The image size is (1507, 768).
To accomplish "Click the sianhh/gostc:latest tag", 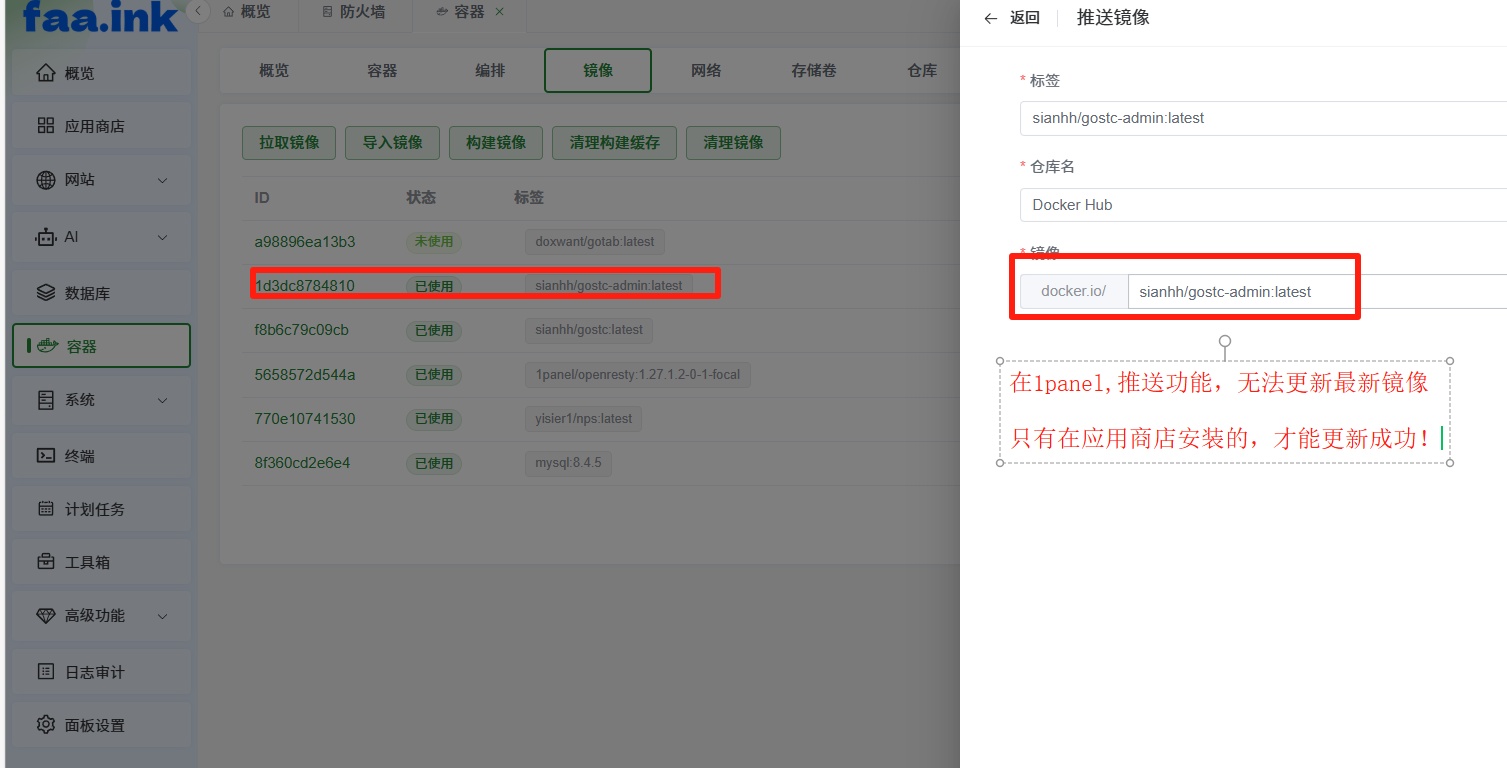I will click(x=589, y=330).
